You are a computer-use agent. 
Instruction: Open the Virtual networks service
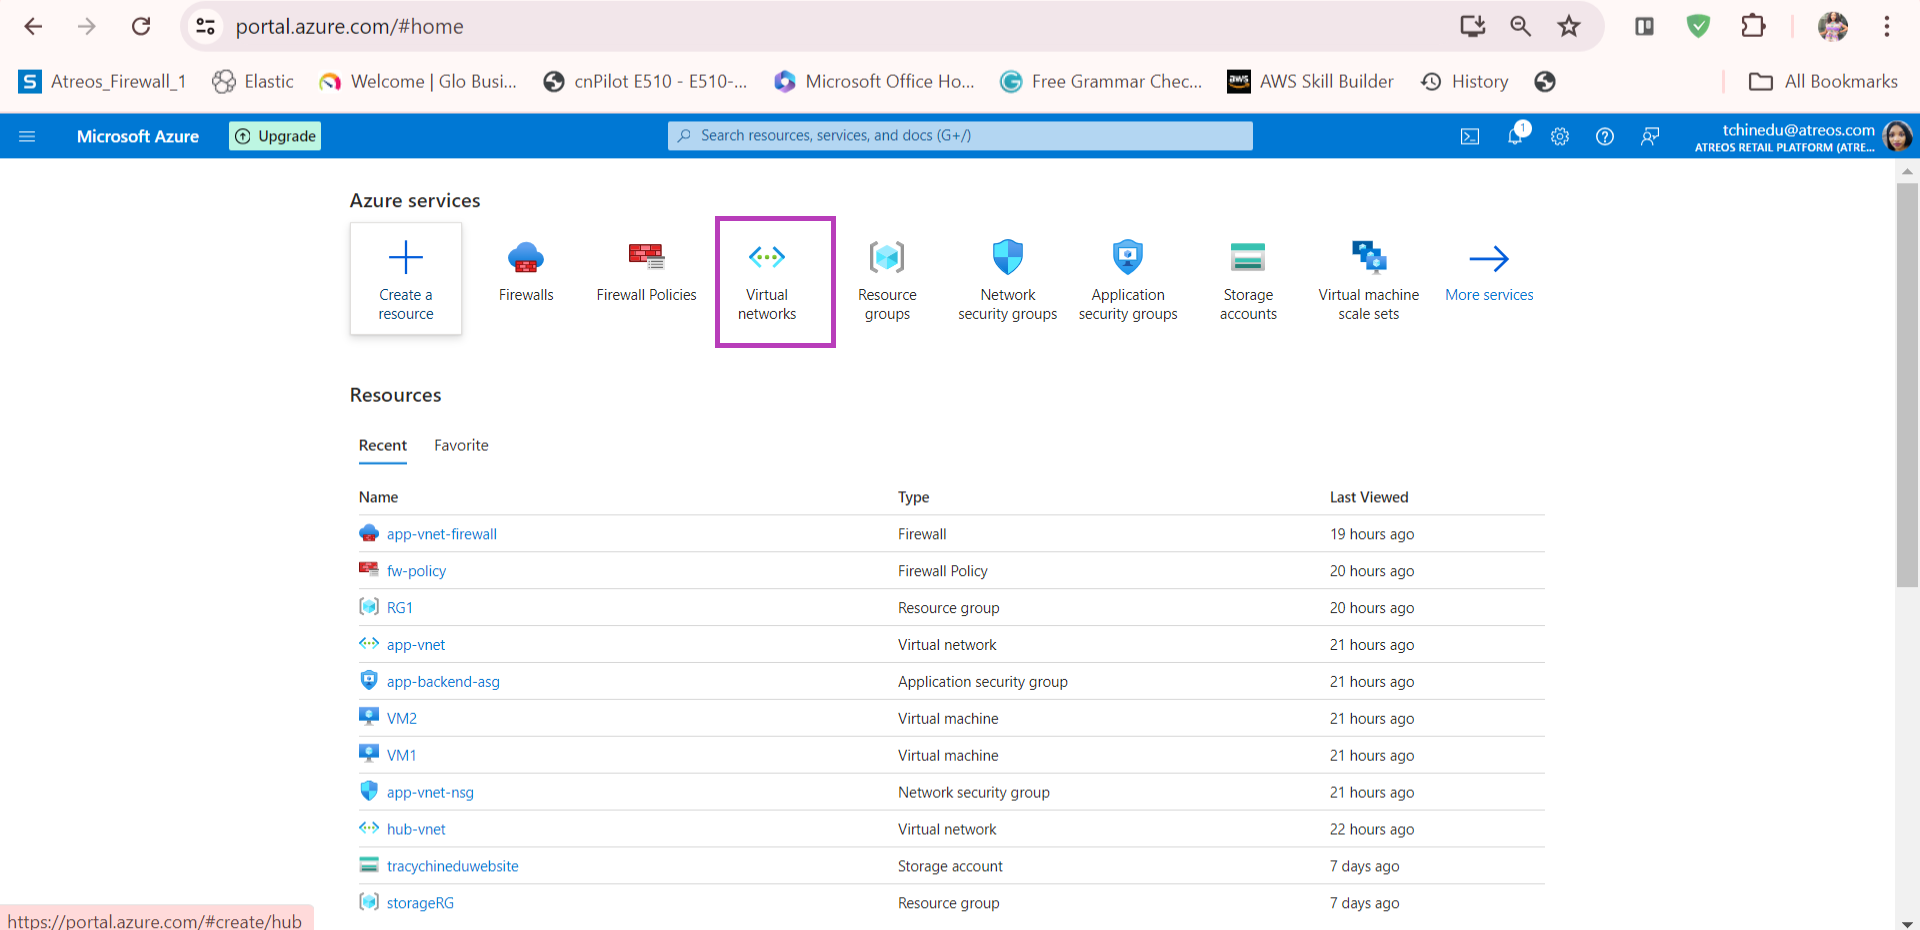pyautogui.click(x=767, y=281)
